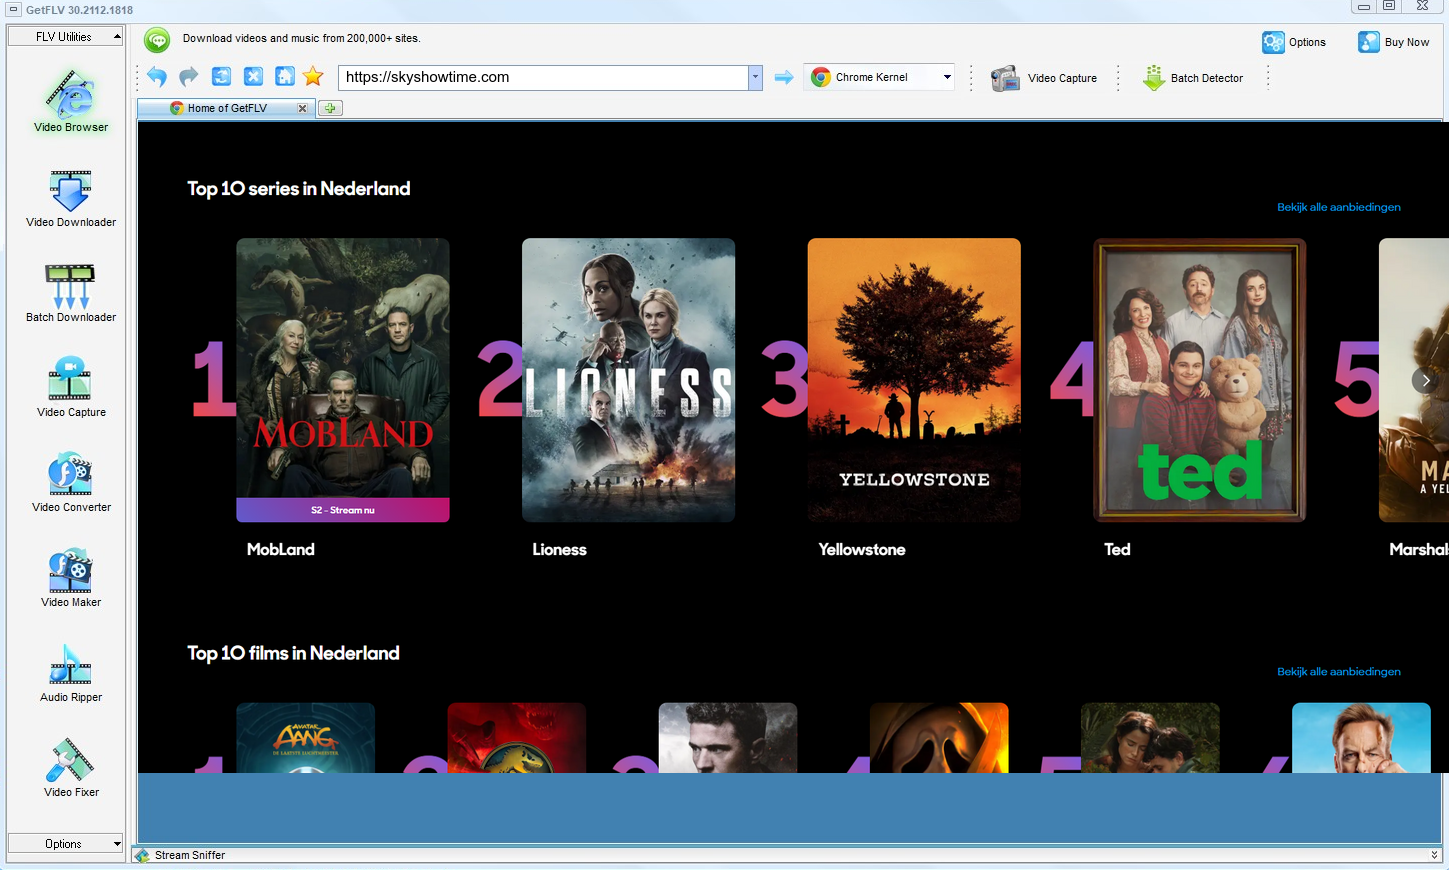Open 'Bekijk alle aanbiedingen' for Top 10 films
Viewport: 1449px width, 870px height.
[x=1338, y=672]
